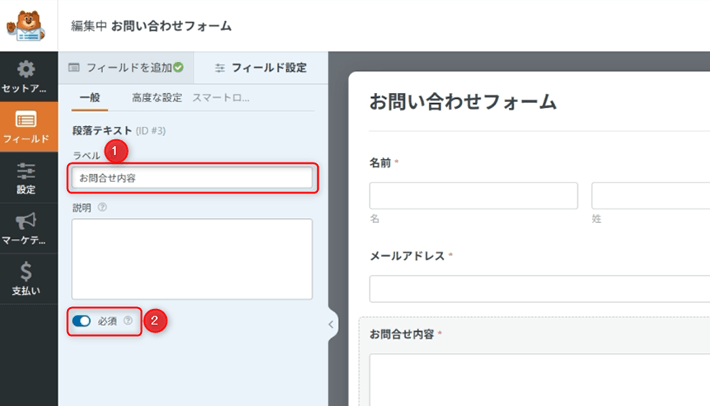Click the 姓 last name field in preview
Image resolution: width=710 pixels, height=406 pixels.
(x=651, y=196)
